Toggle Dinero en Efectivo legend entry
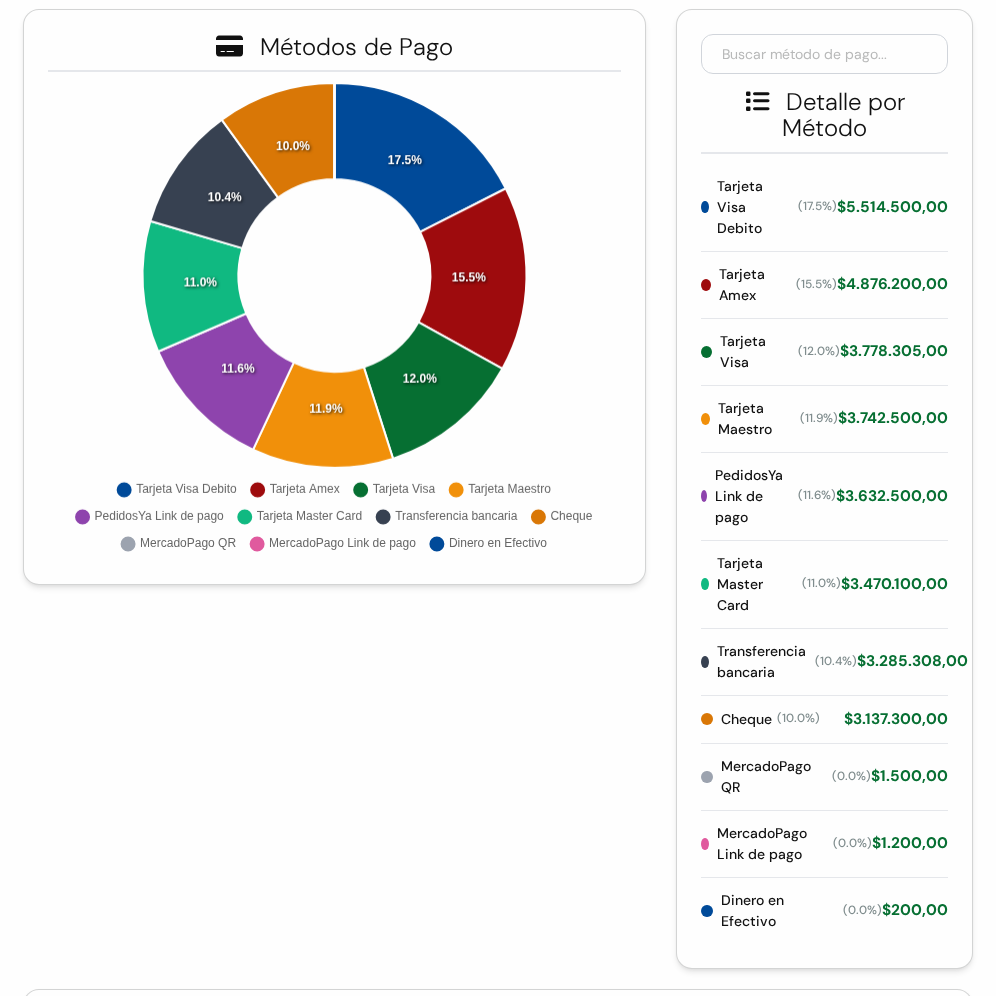Image resolution: width=996 pixels, height=996 pixels. click(x=488, y=544)
